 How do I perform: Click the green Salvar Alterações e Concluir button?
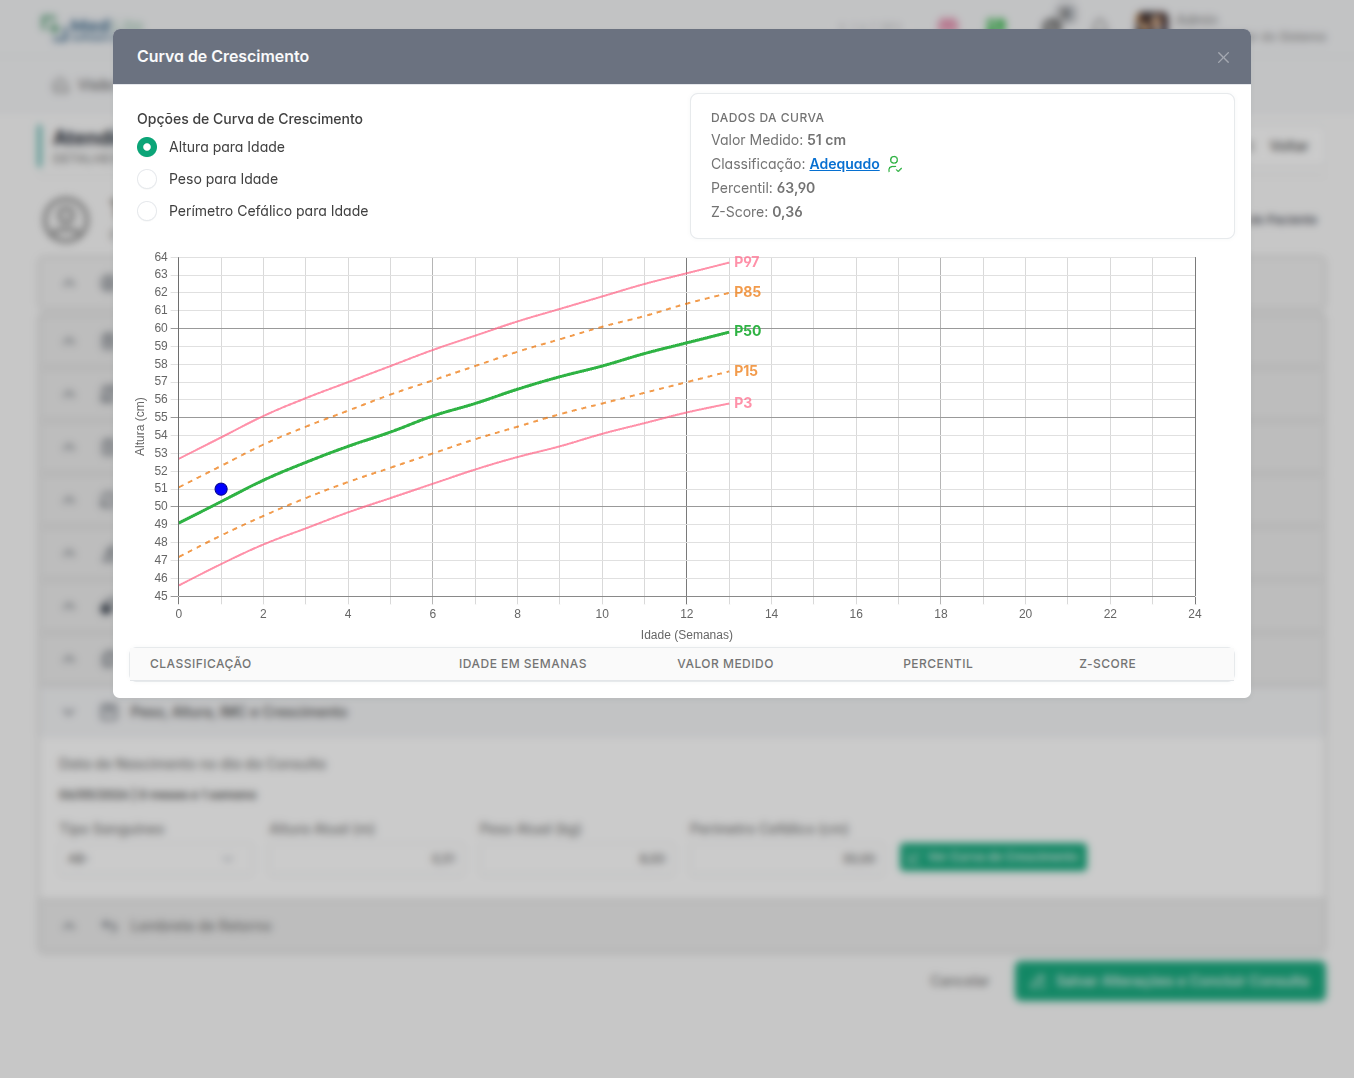point(1170,981)
